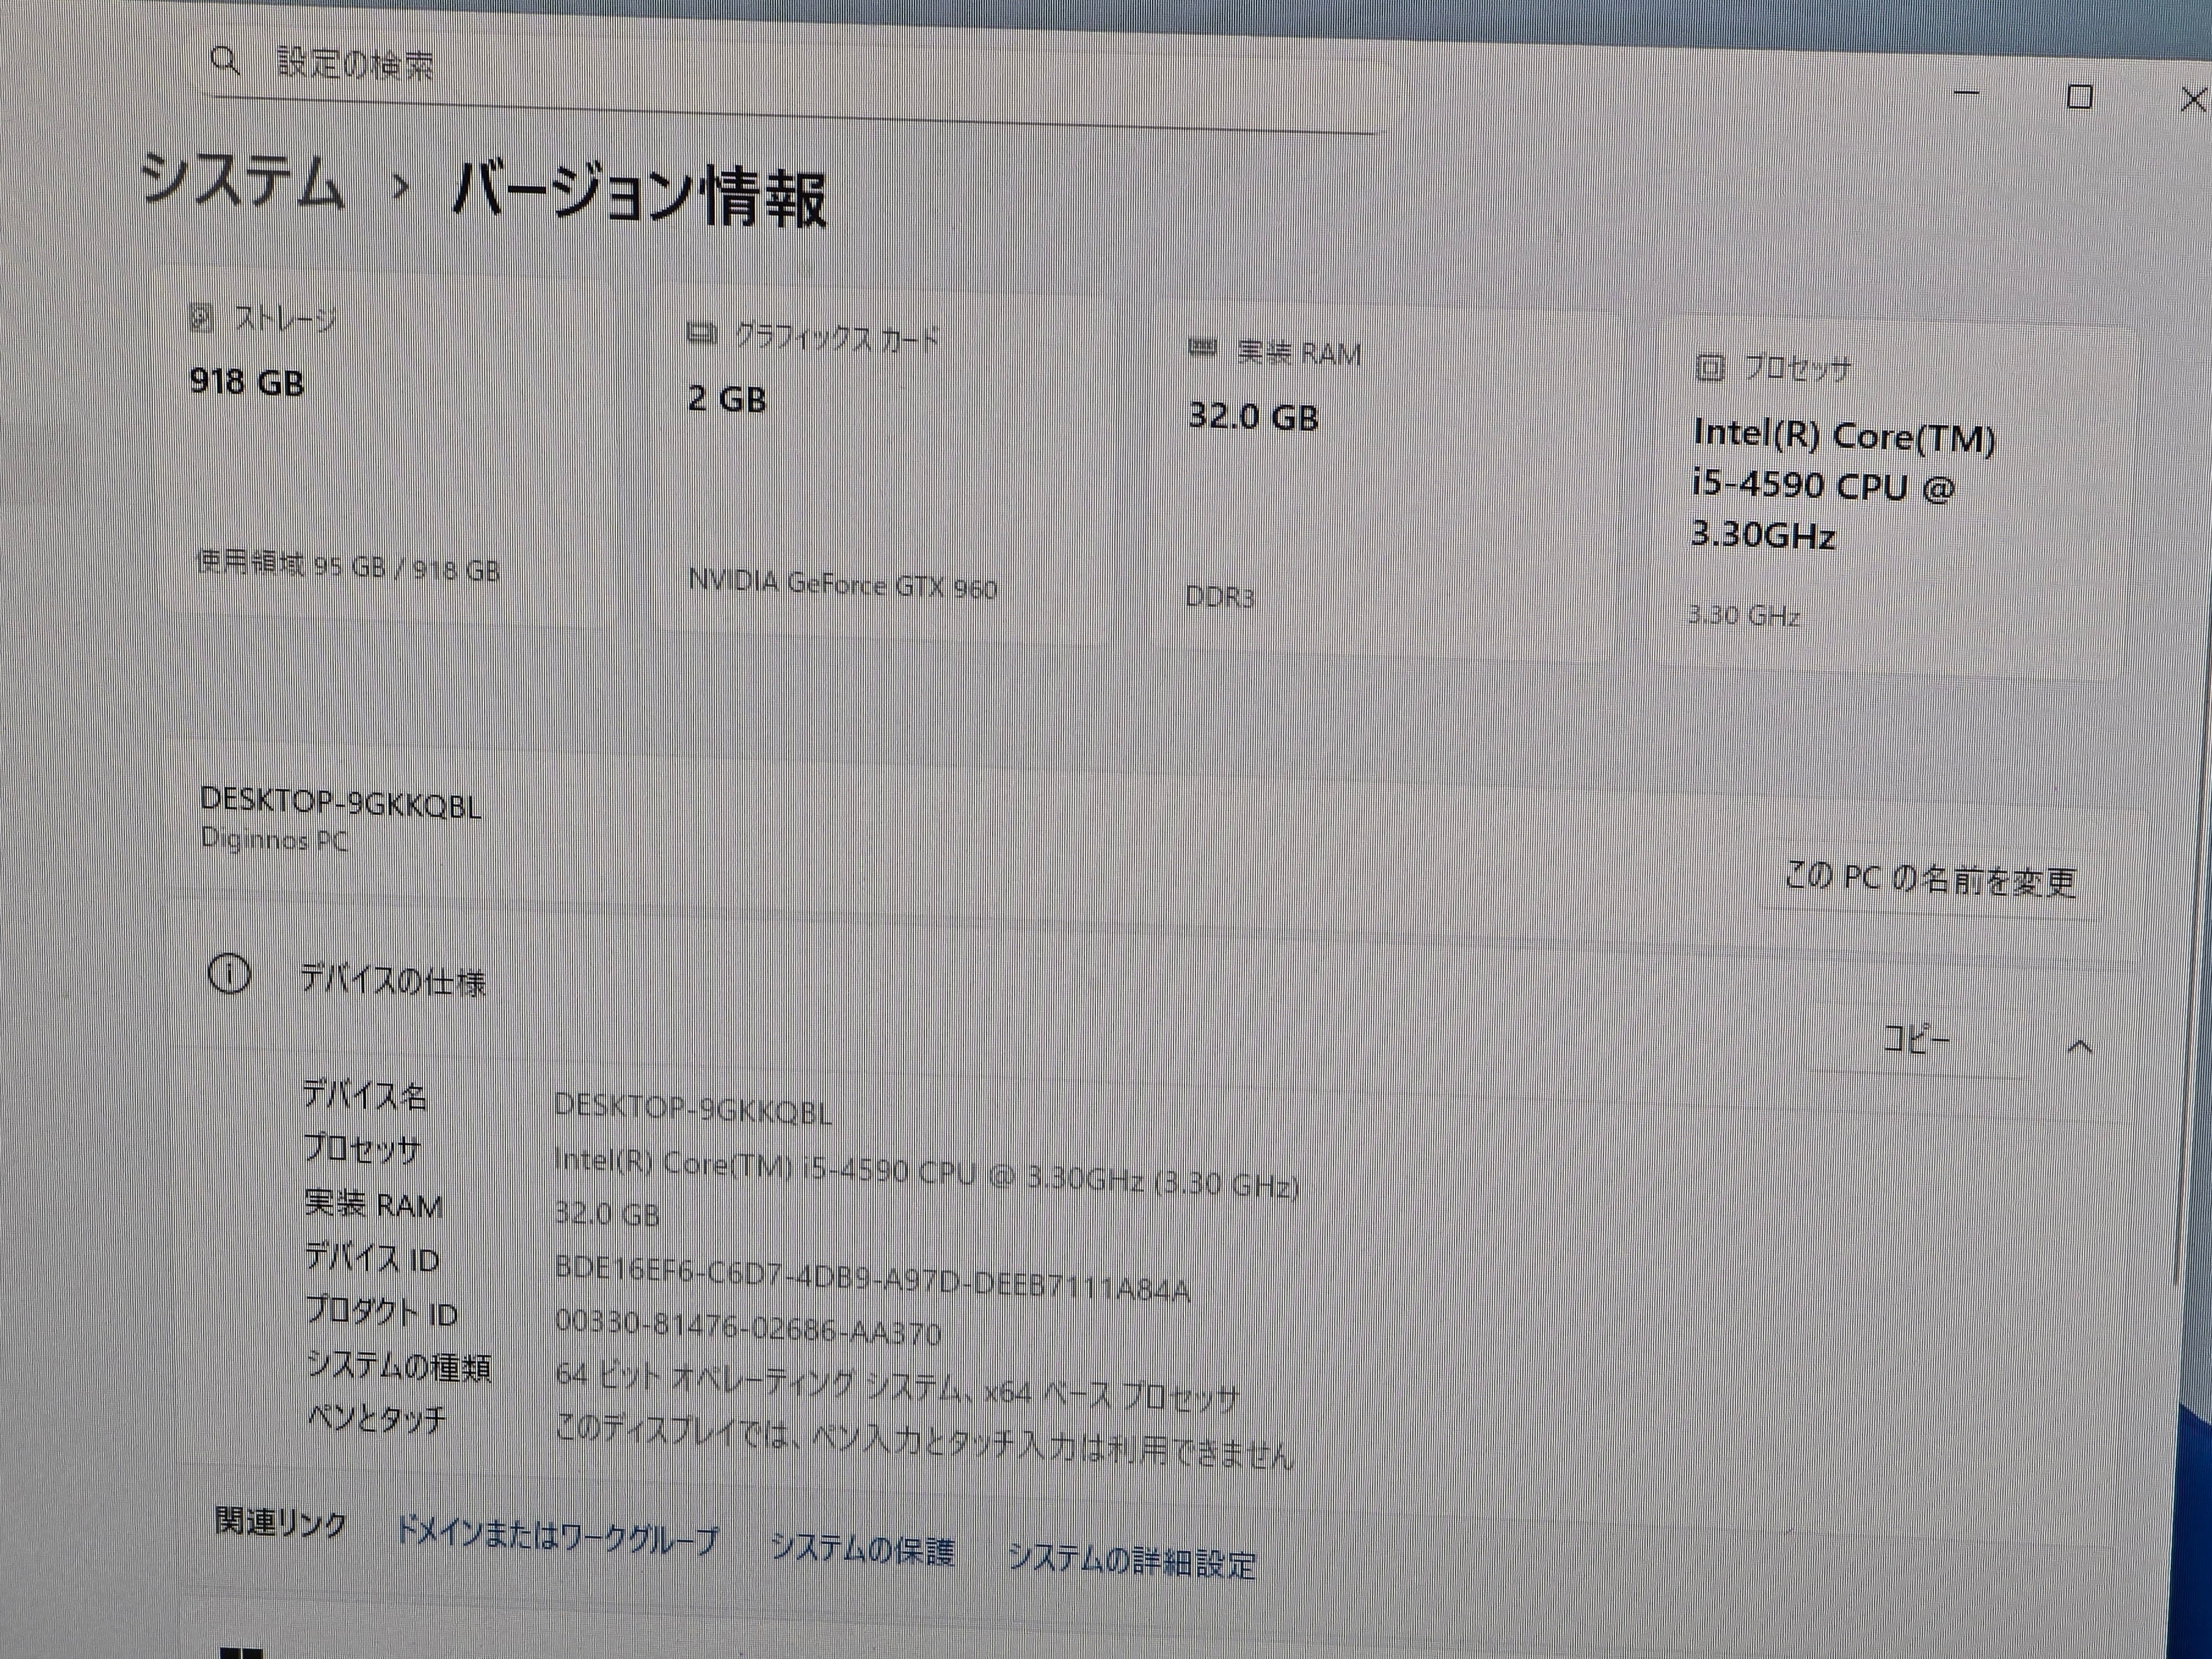Click the Storage drive icon

click(x=201, y=319)
